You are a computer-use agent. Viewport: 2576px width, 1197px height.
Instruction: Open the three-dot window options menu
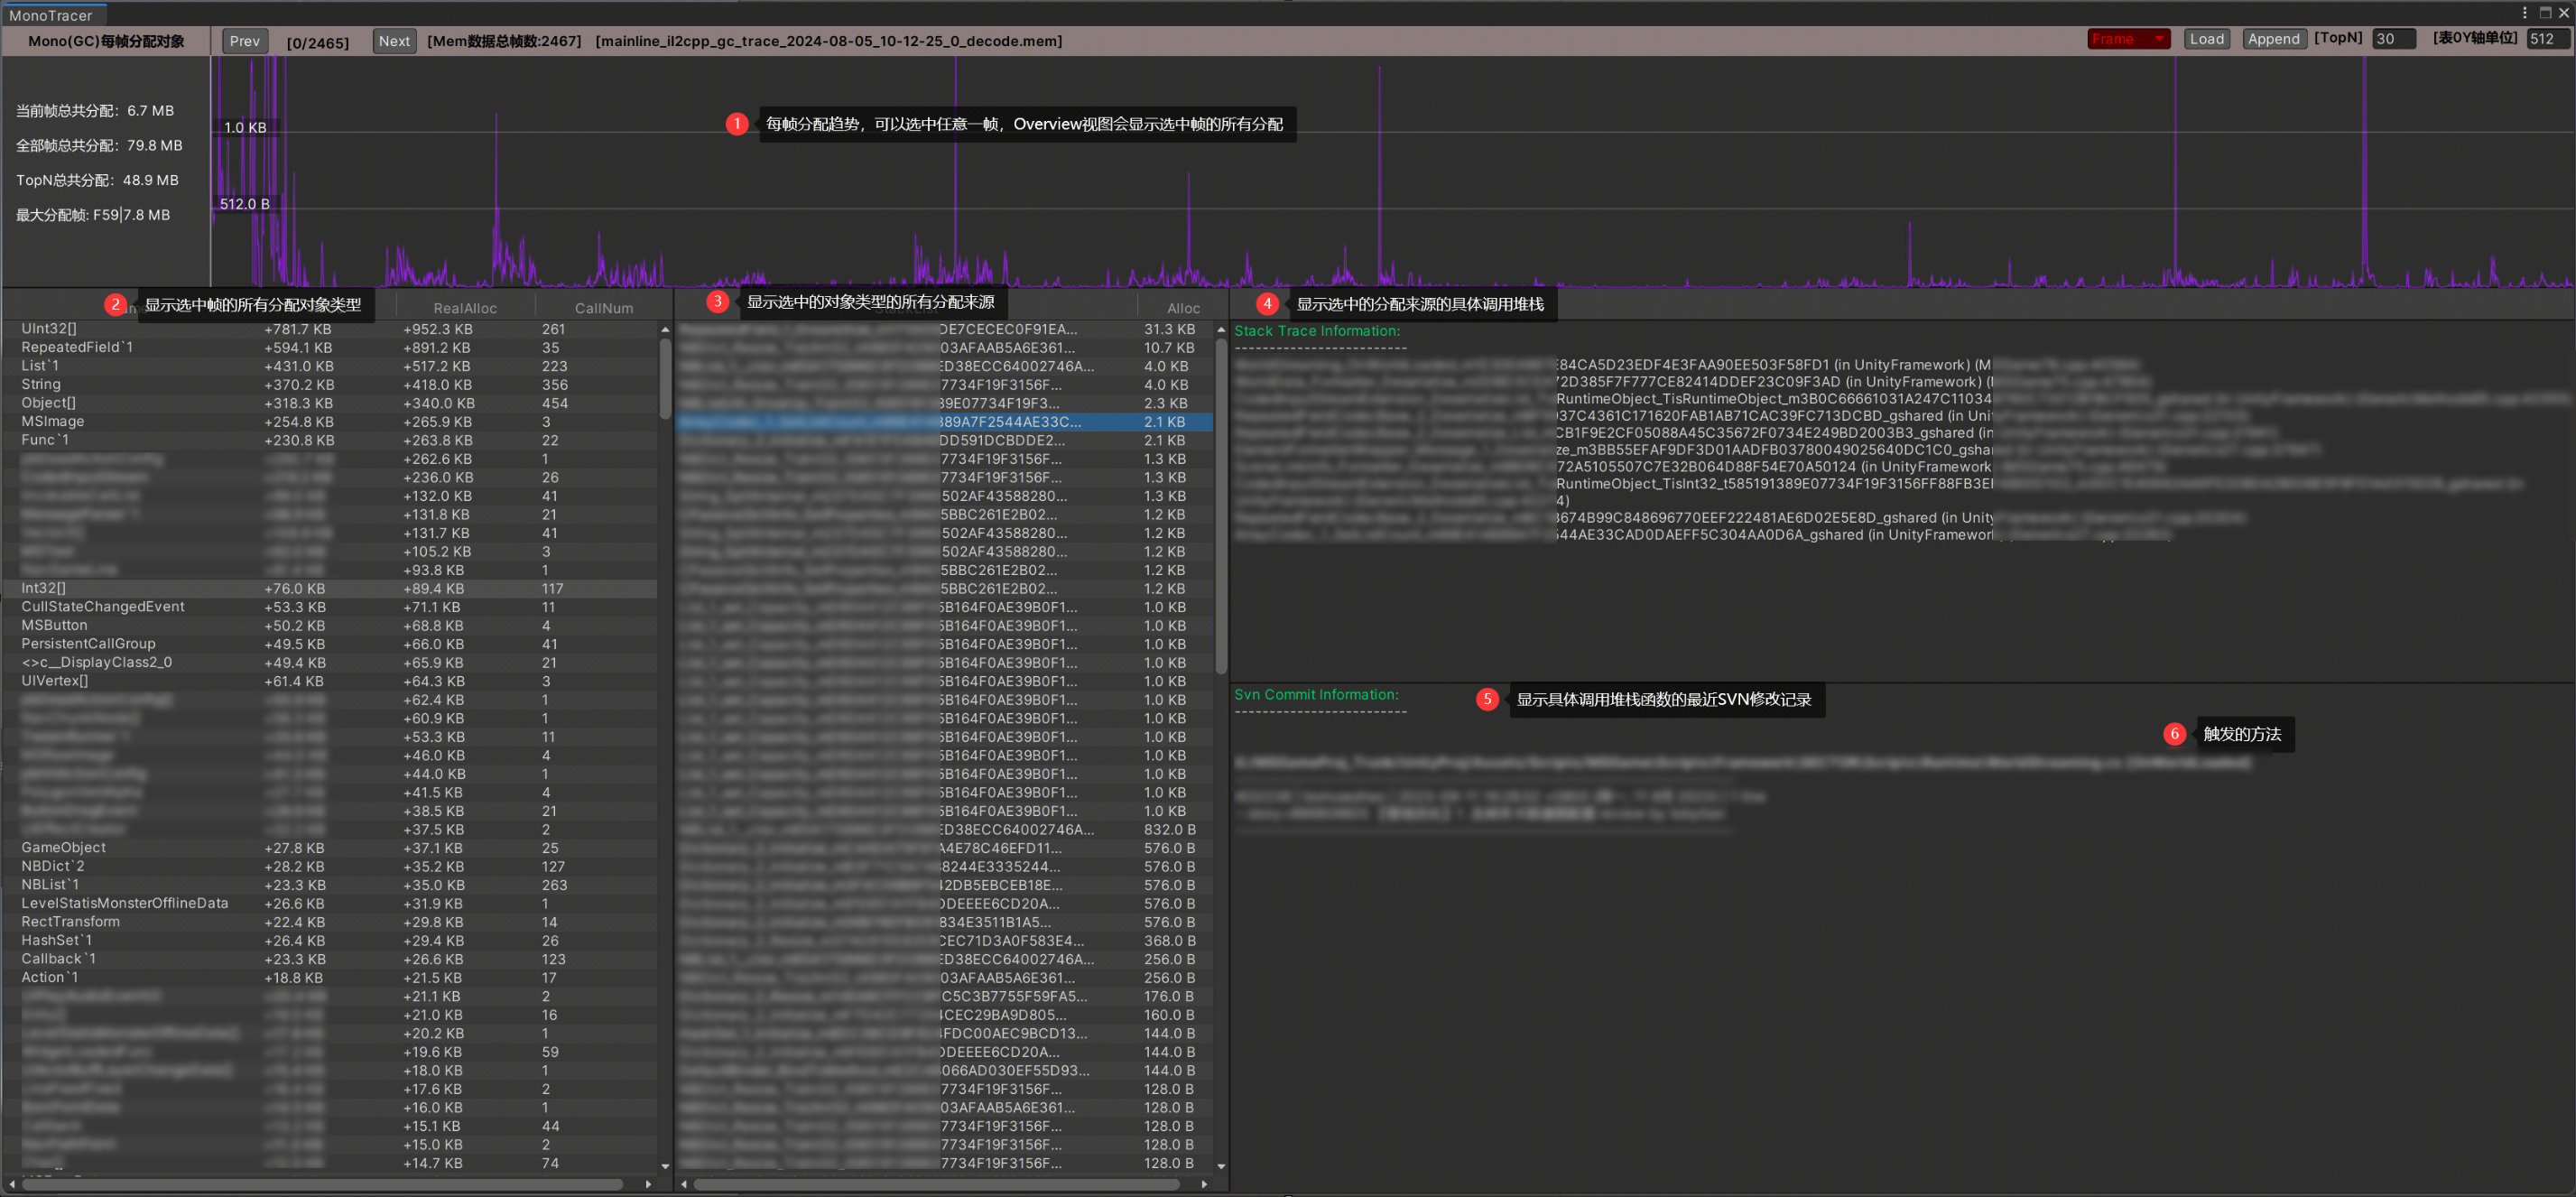2525,13
